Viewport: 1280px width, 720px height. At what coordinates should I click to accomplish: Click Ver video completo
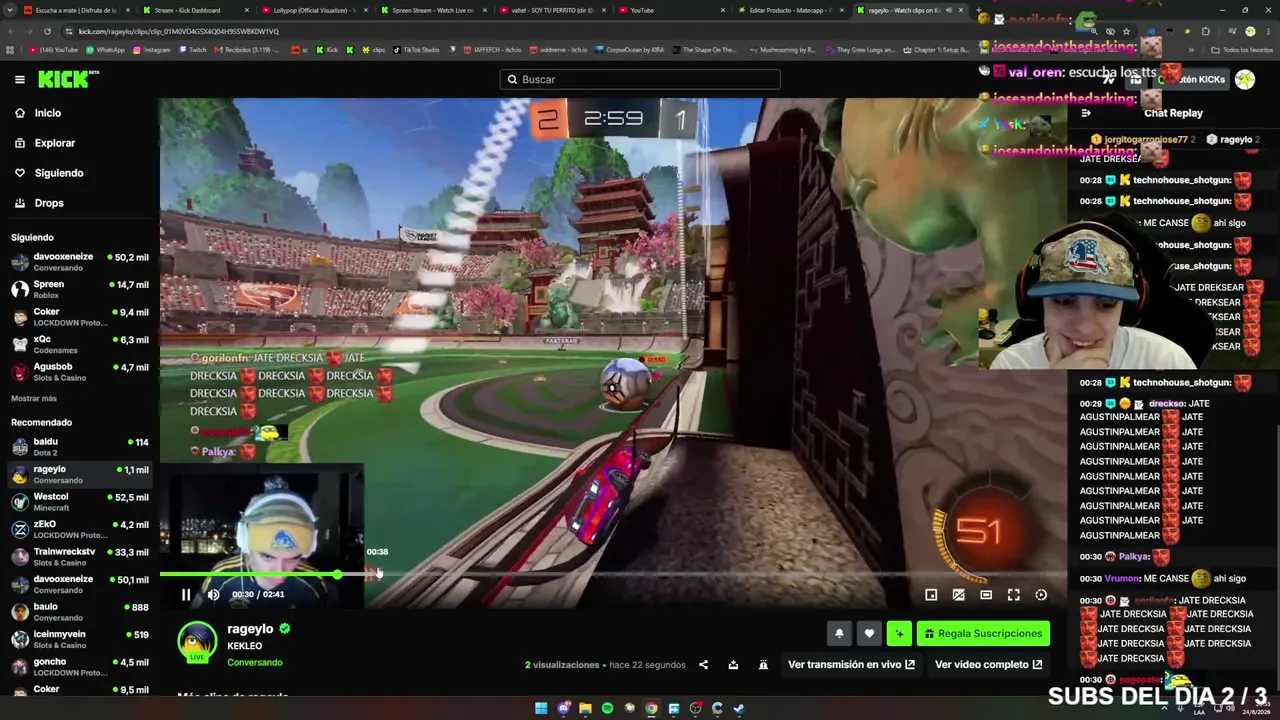pyautogui.click(x=988, y=665)
